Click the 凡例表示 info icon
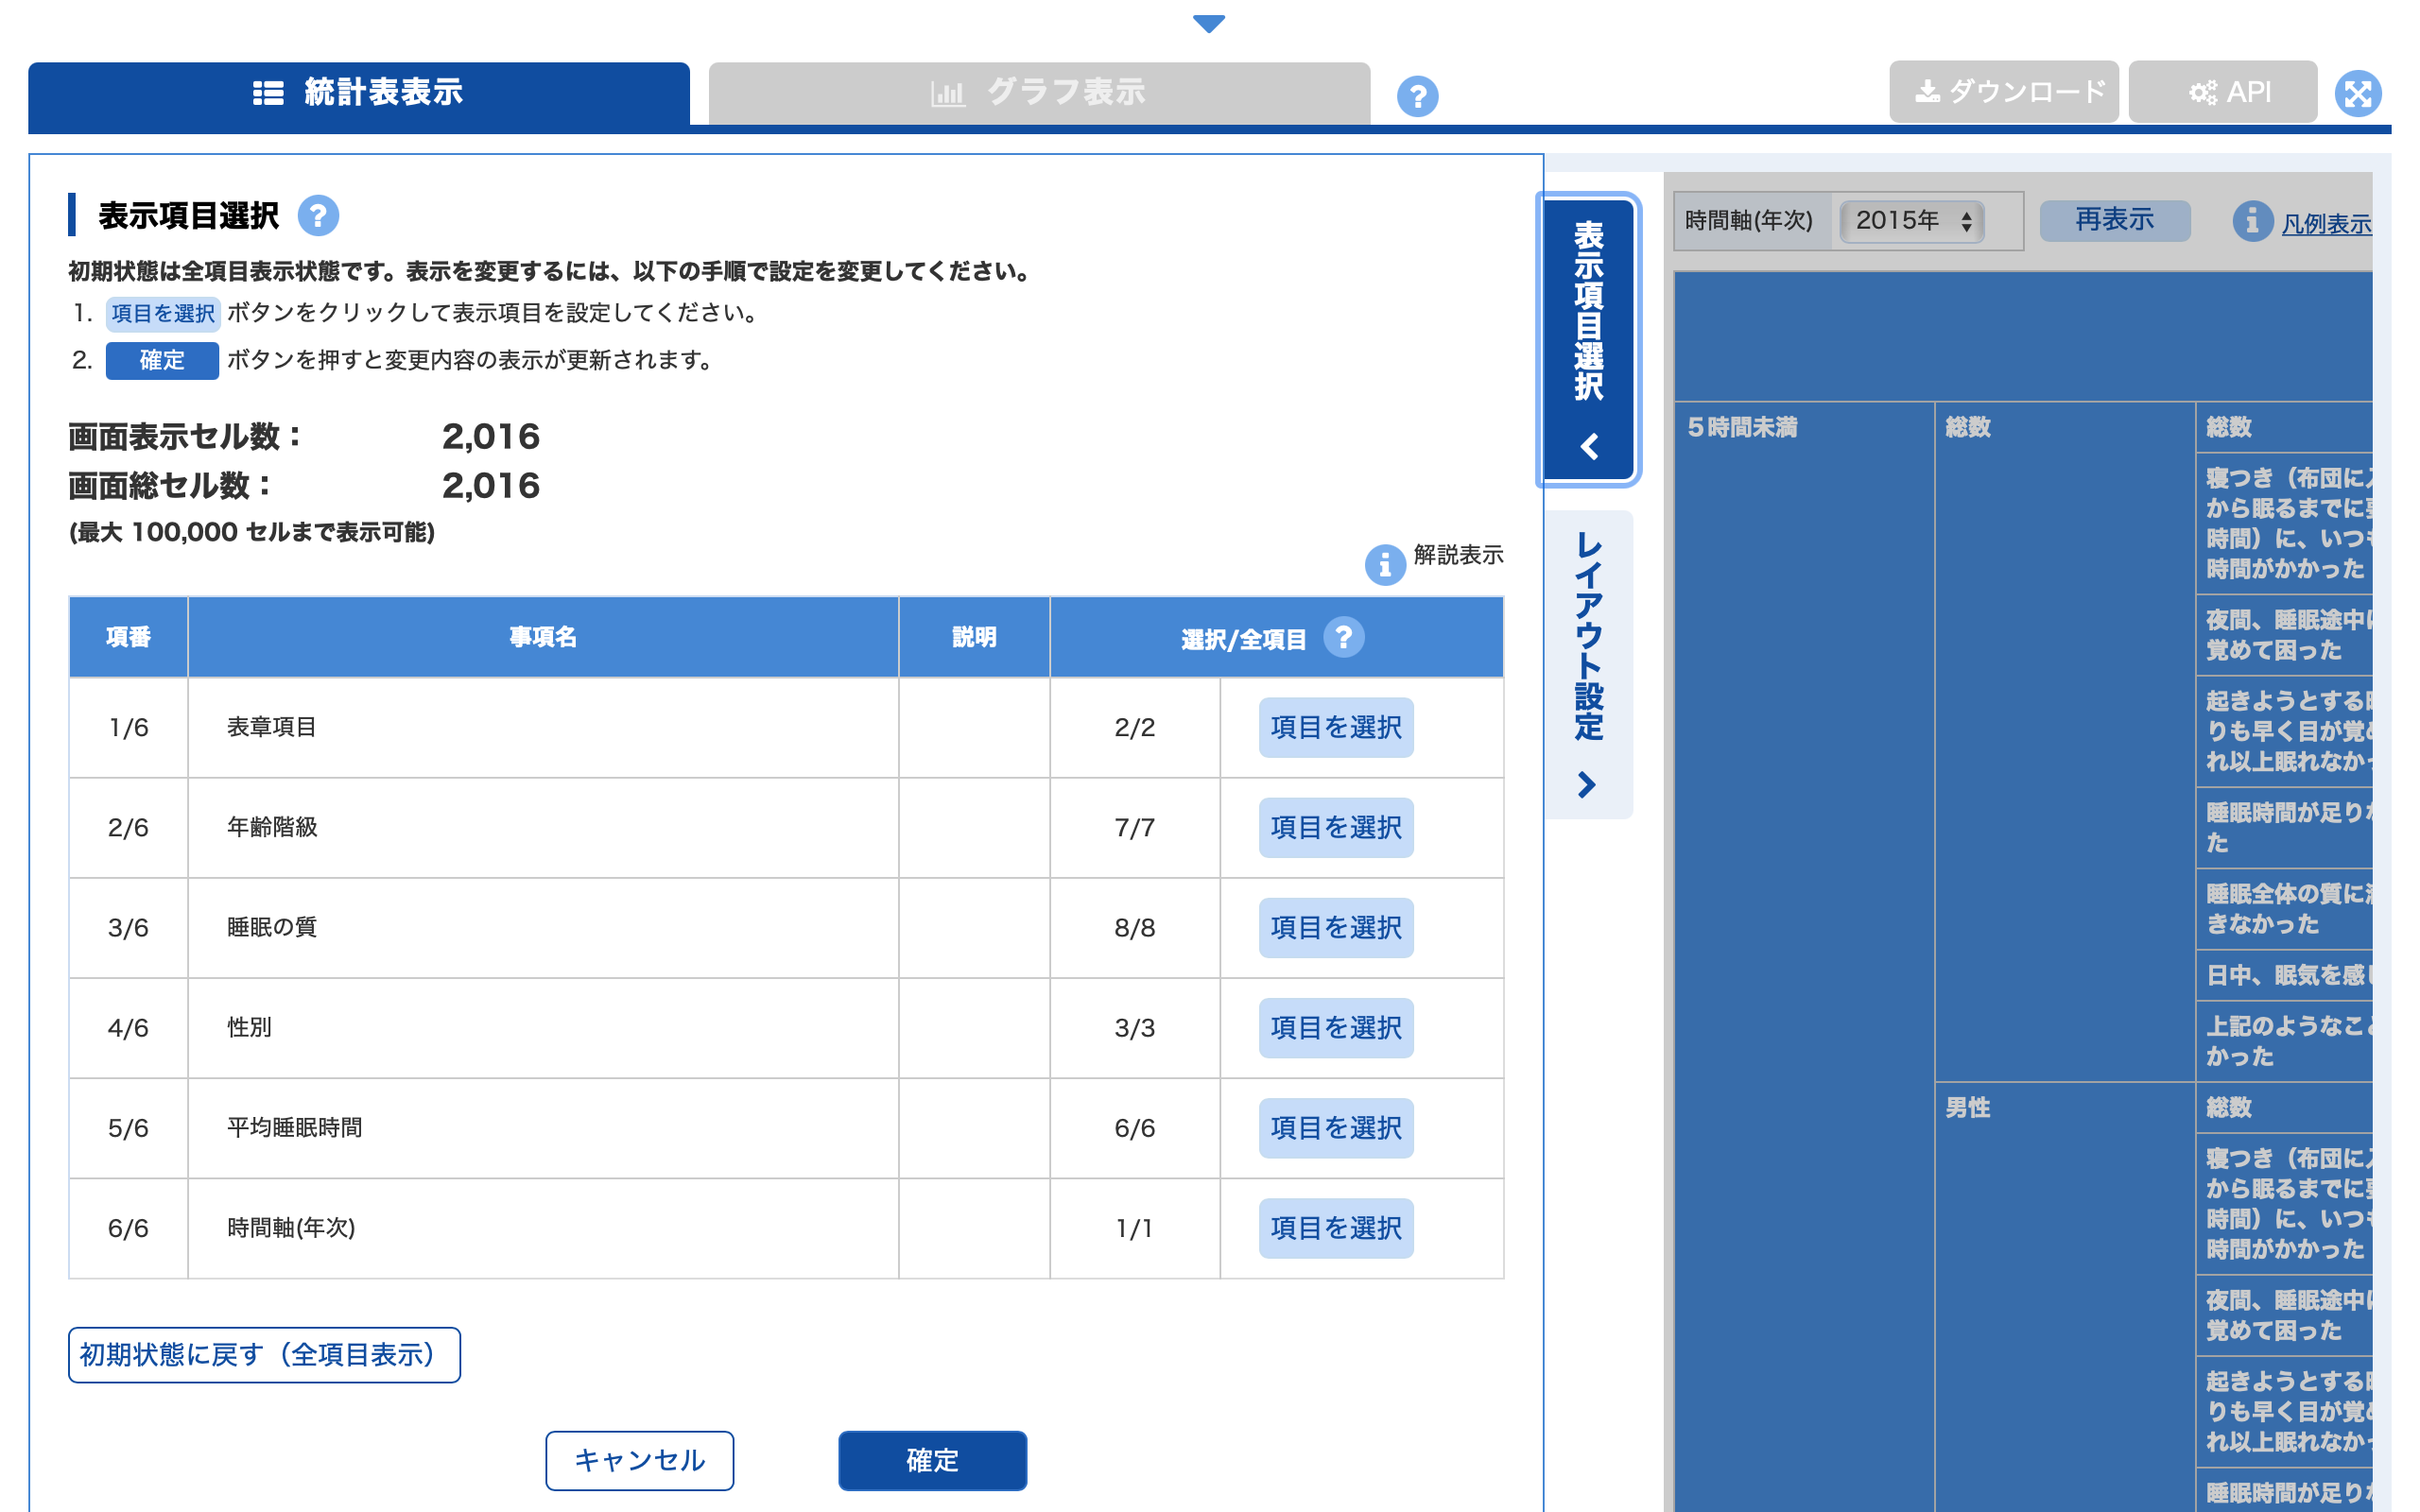2420x1512 pixels. [x=2252, y=220]
